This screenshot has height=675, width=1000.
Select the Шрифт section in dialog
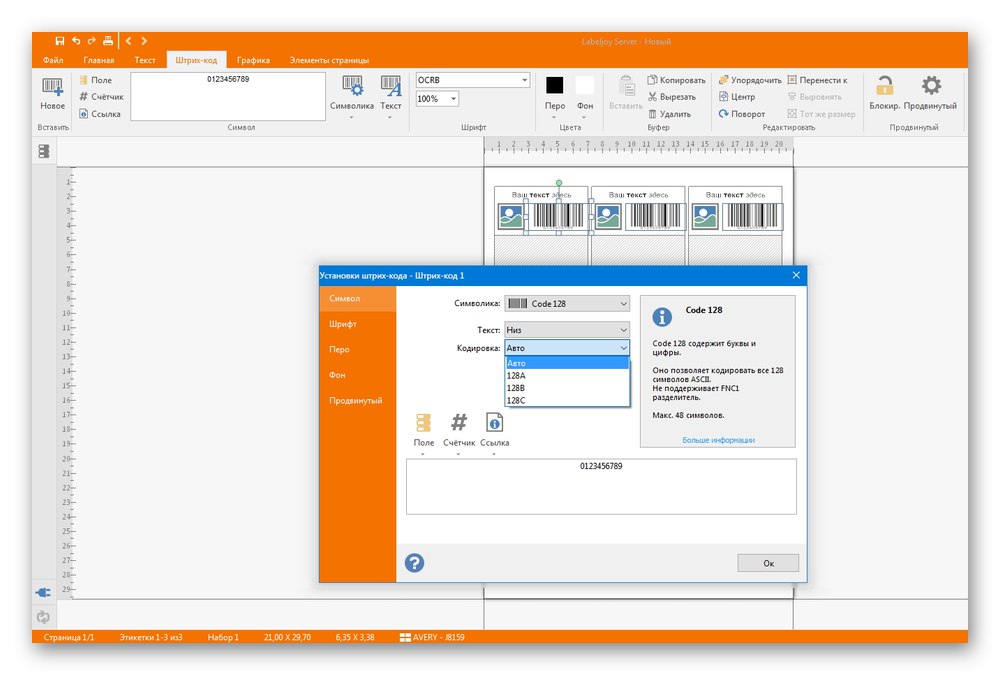357,324
